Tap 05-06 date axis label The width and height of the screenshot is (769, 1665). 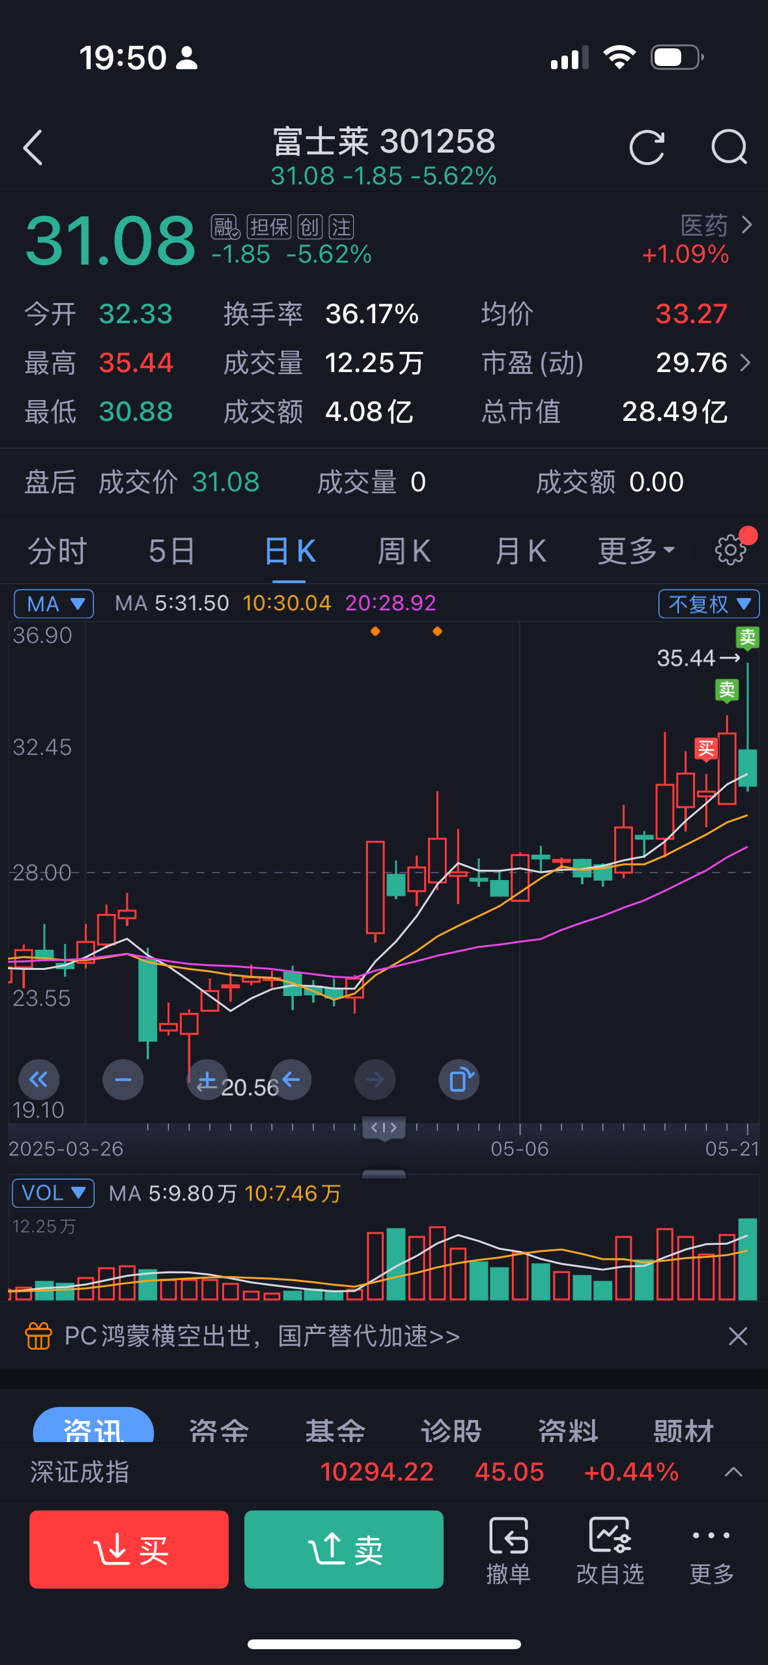pyautogui.click(x=519, y=1149)
